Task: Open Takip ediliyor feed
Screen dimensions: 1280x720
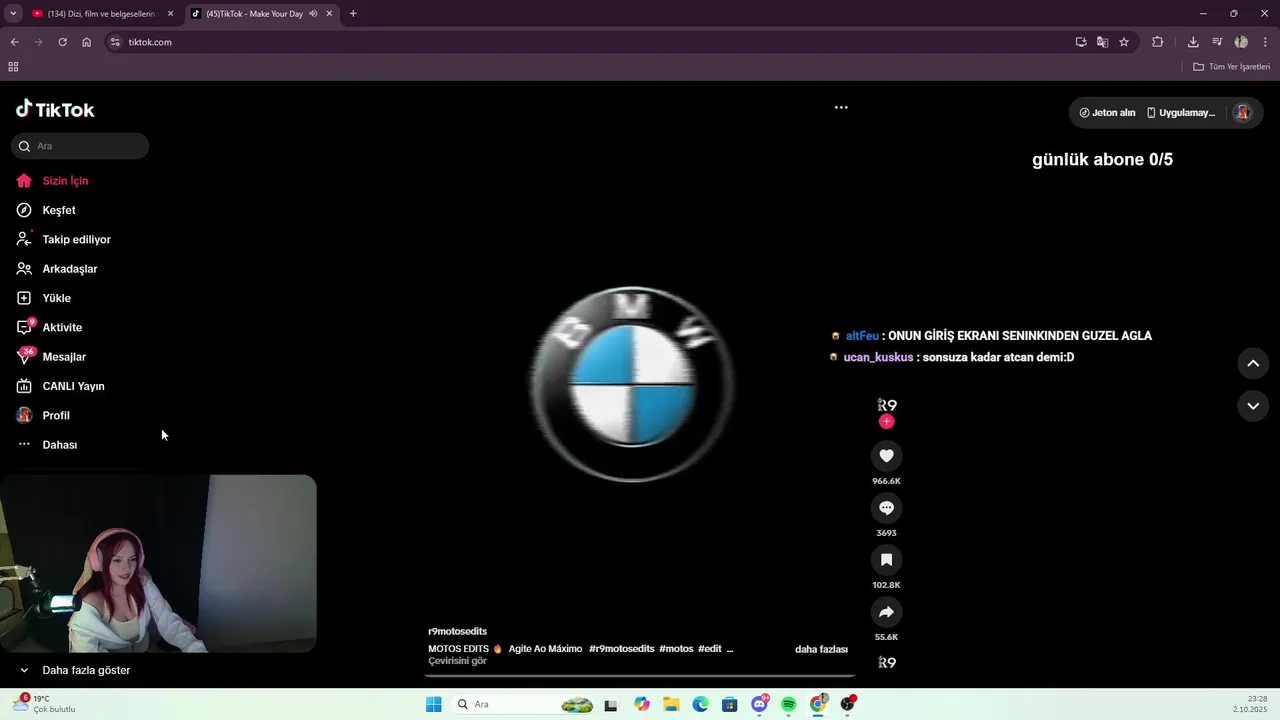Action: tap(75, 239)
